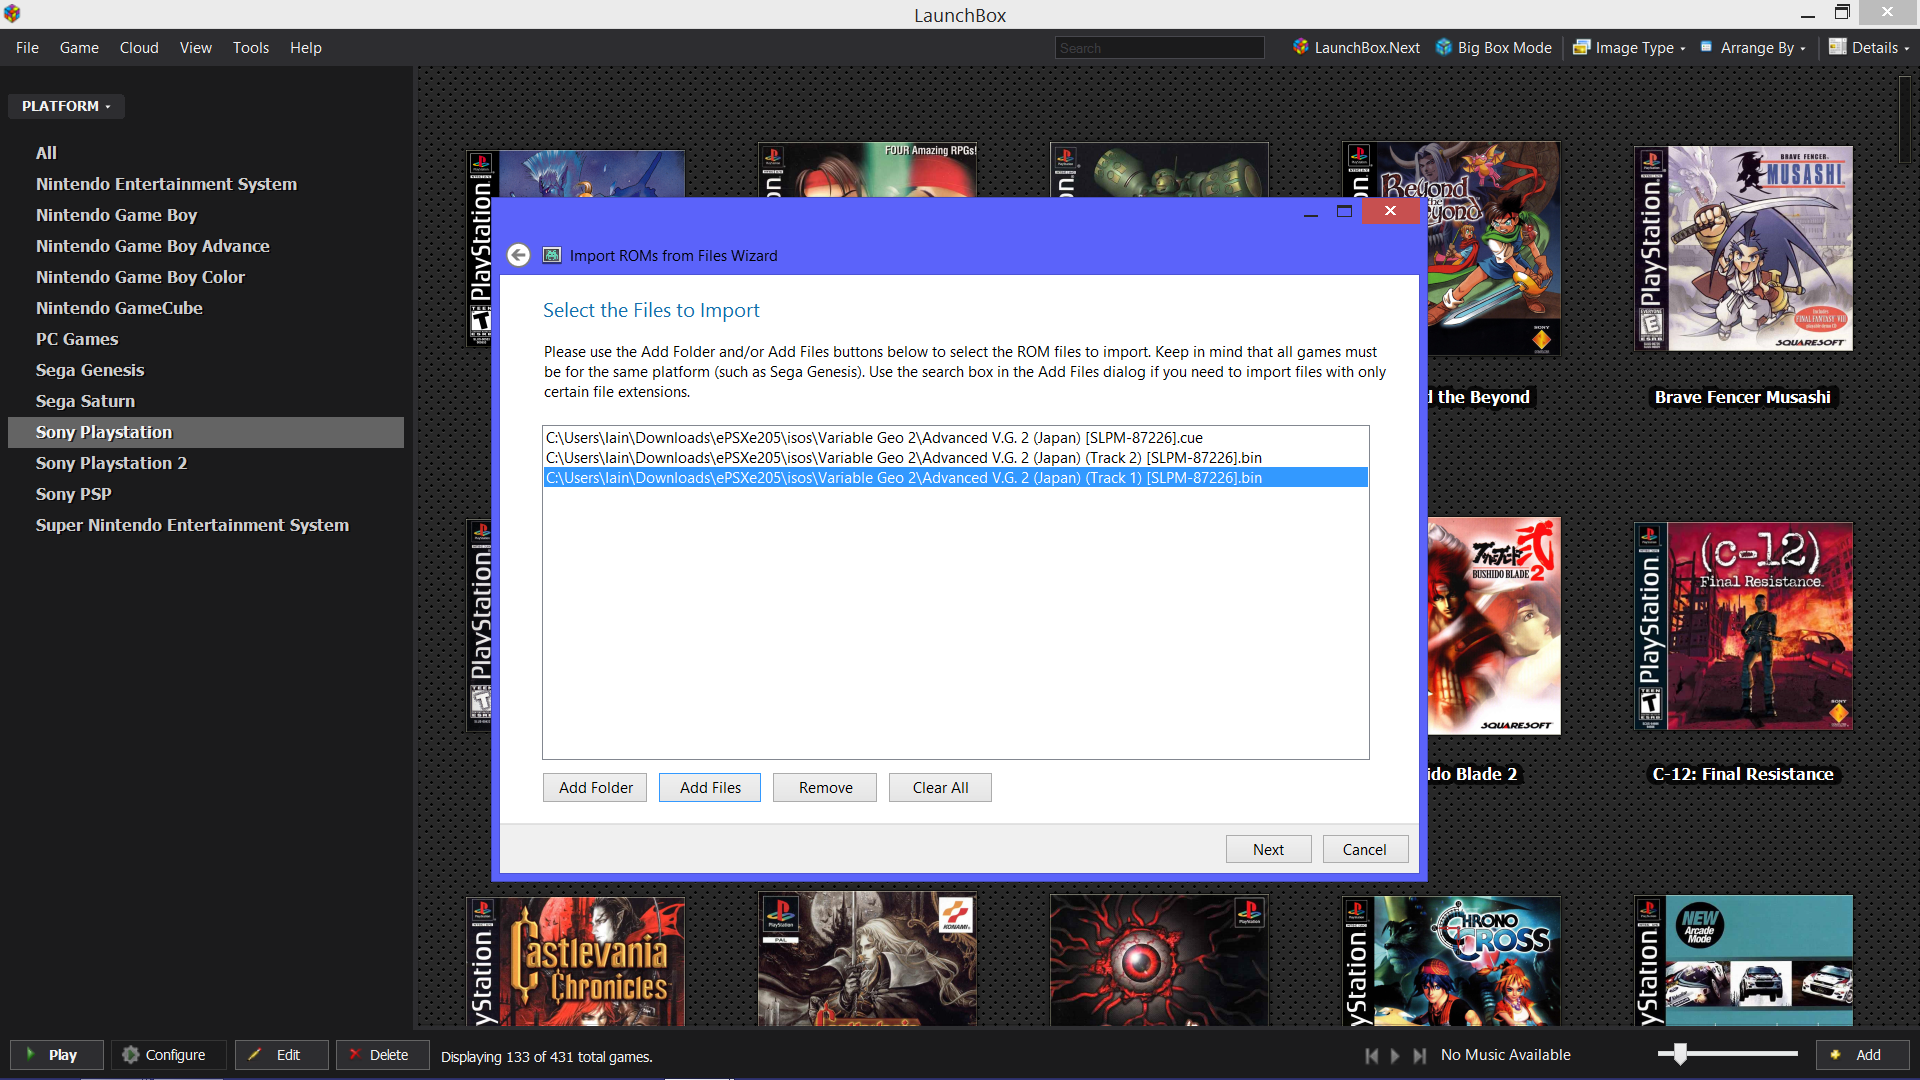1920x1080 pixels.
Task: Expand the PLATFORM filter dropdown
Action: point(66,106)
